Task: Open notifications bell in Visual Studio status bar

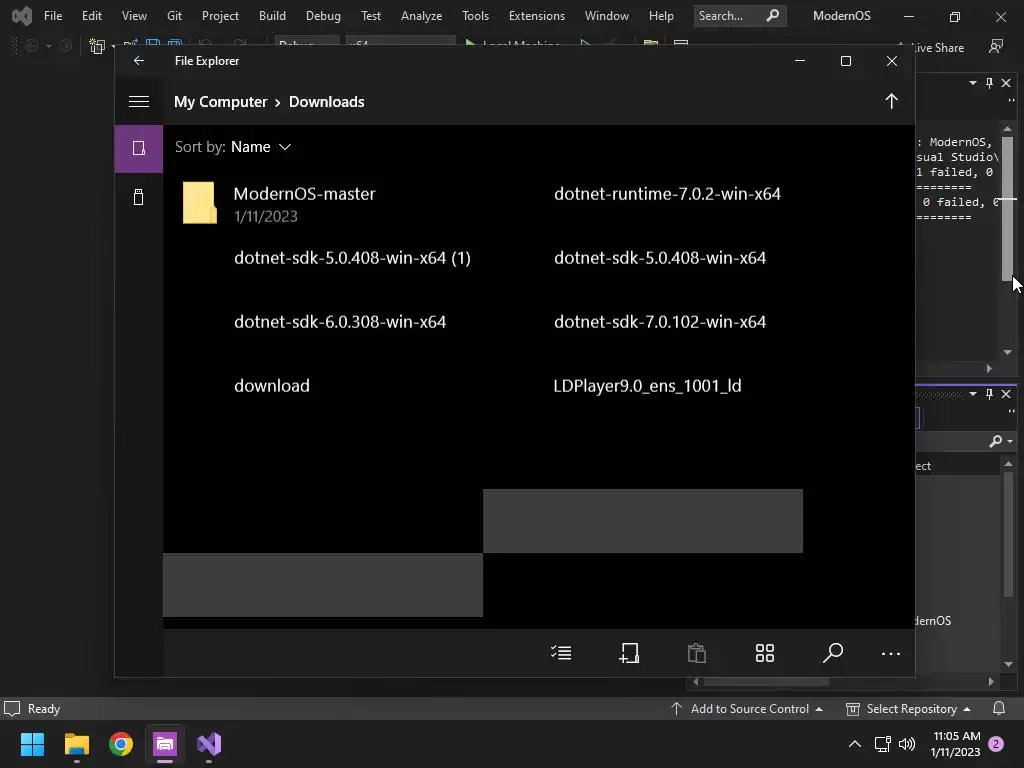Action: pos(999,709)
